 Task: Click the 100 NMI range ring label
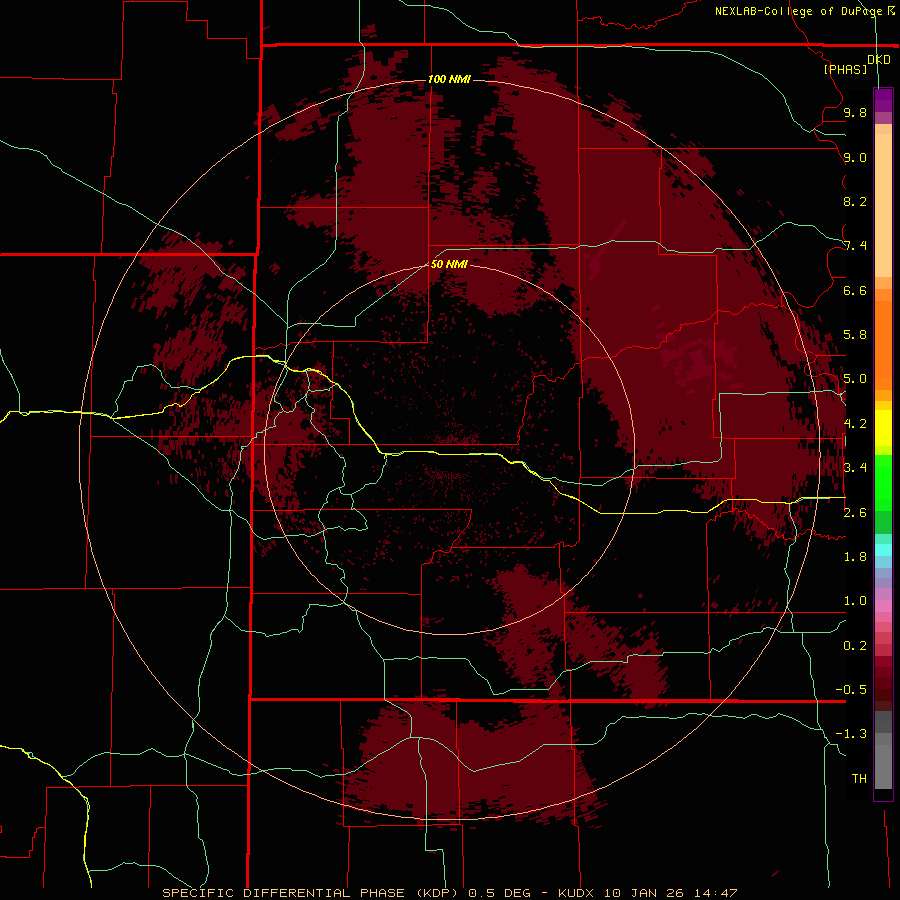coord(449,79)
